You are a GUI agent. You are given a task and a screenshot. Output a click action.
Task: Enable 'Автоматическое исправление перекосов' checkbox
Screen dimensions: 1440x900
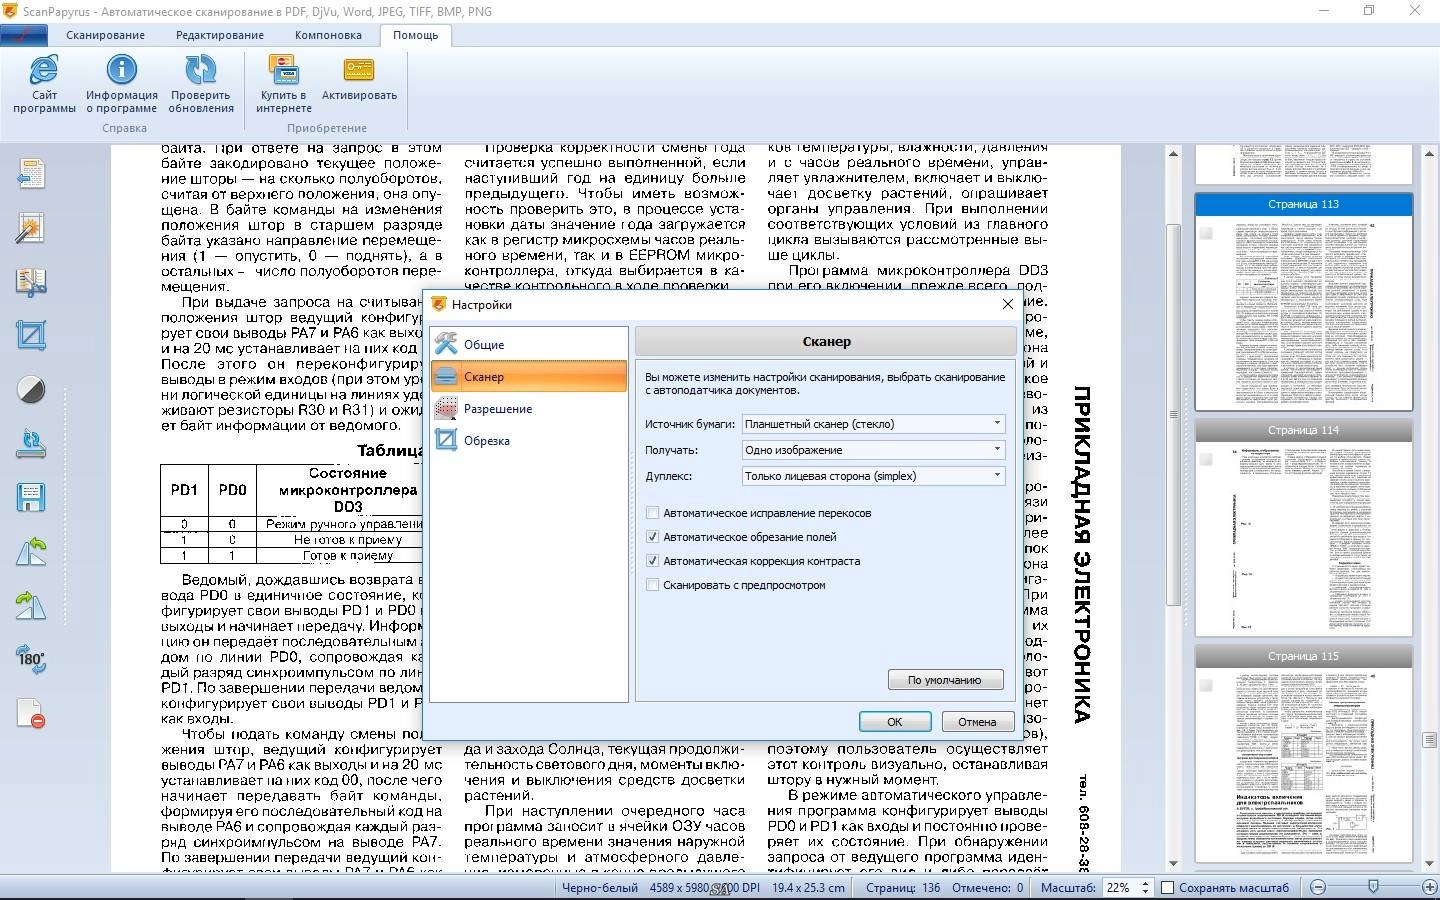click(x=653, y=513)
